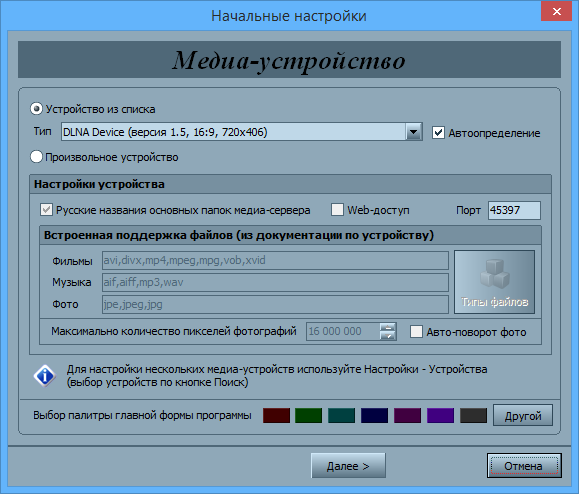Pick the dark red palette swatch

[276, 415]
